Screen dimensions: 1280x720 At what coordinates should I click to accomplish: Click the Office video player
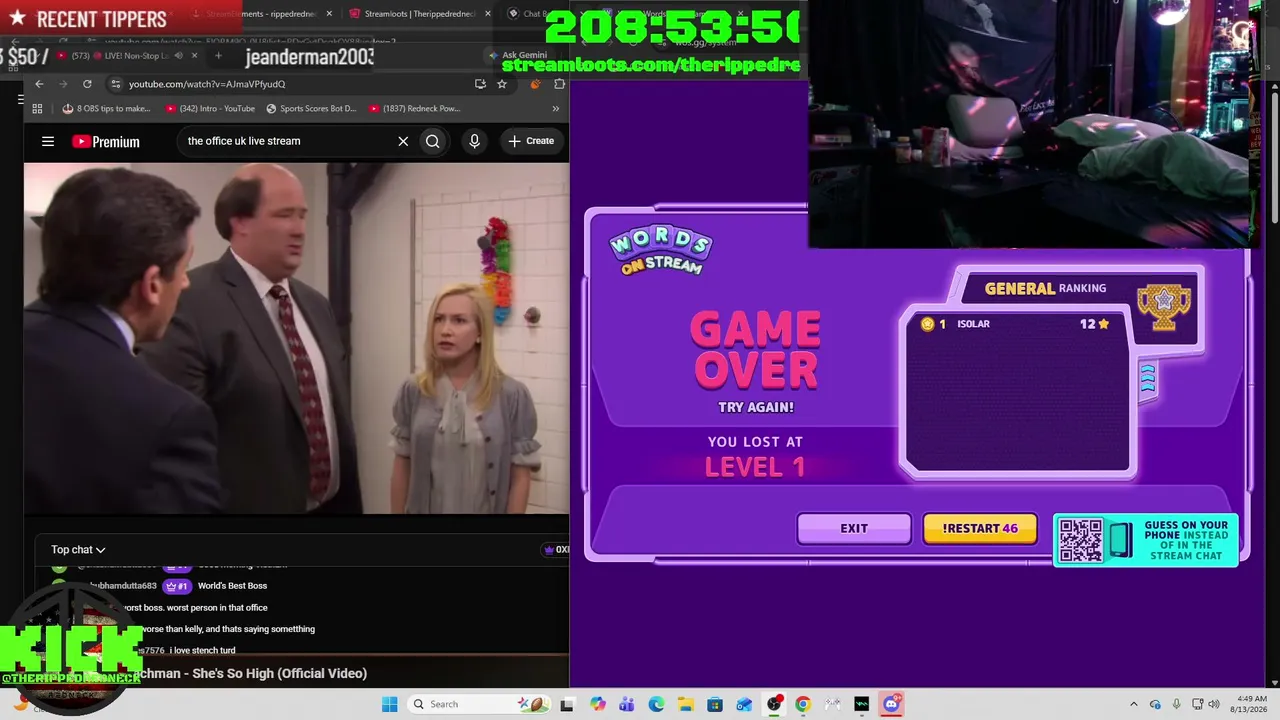click(x=296, y=338)
